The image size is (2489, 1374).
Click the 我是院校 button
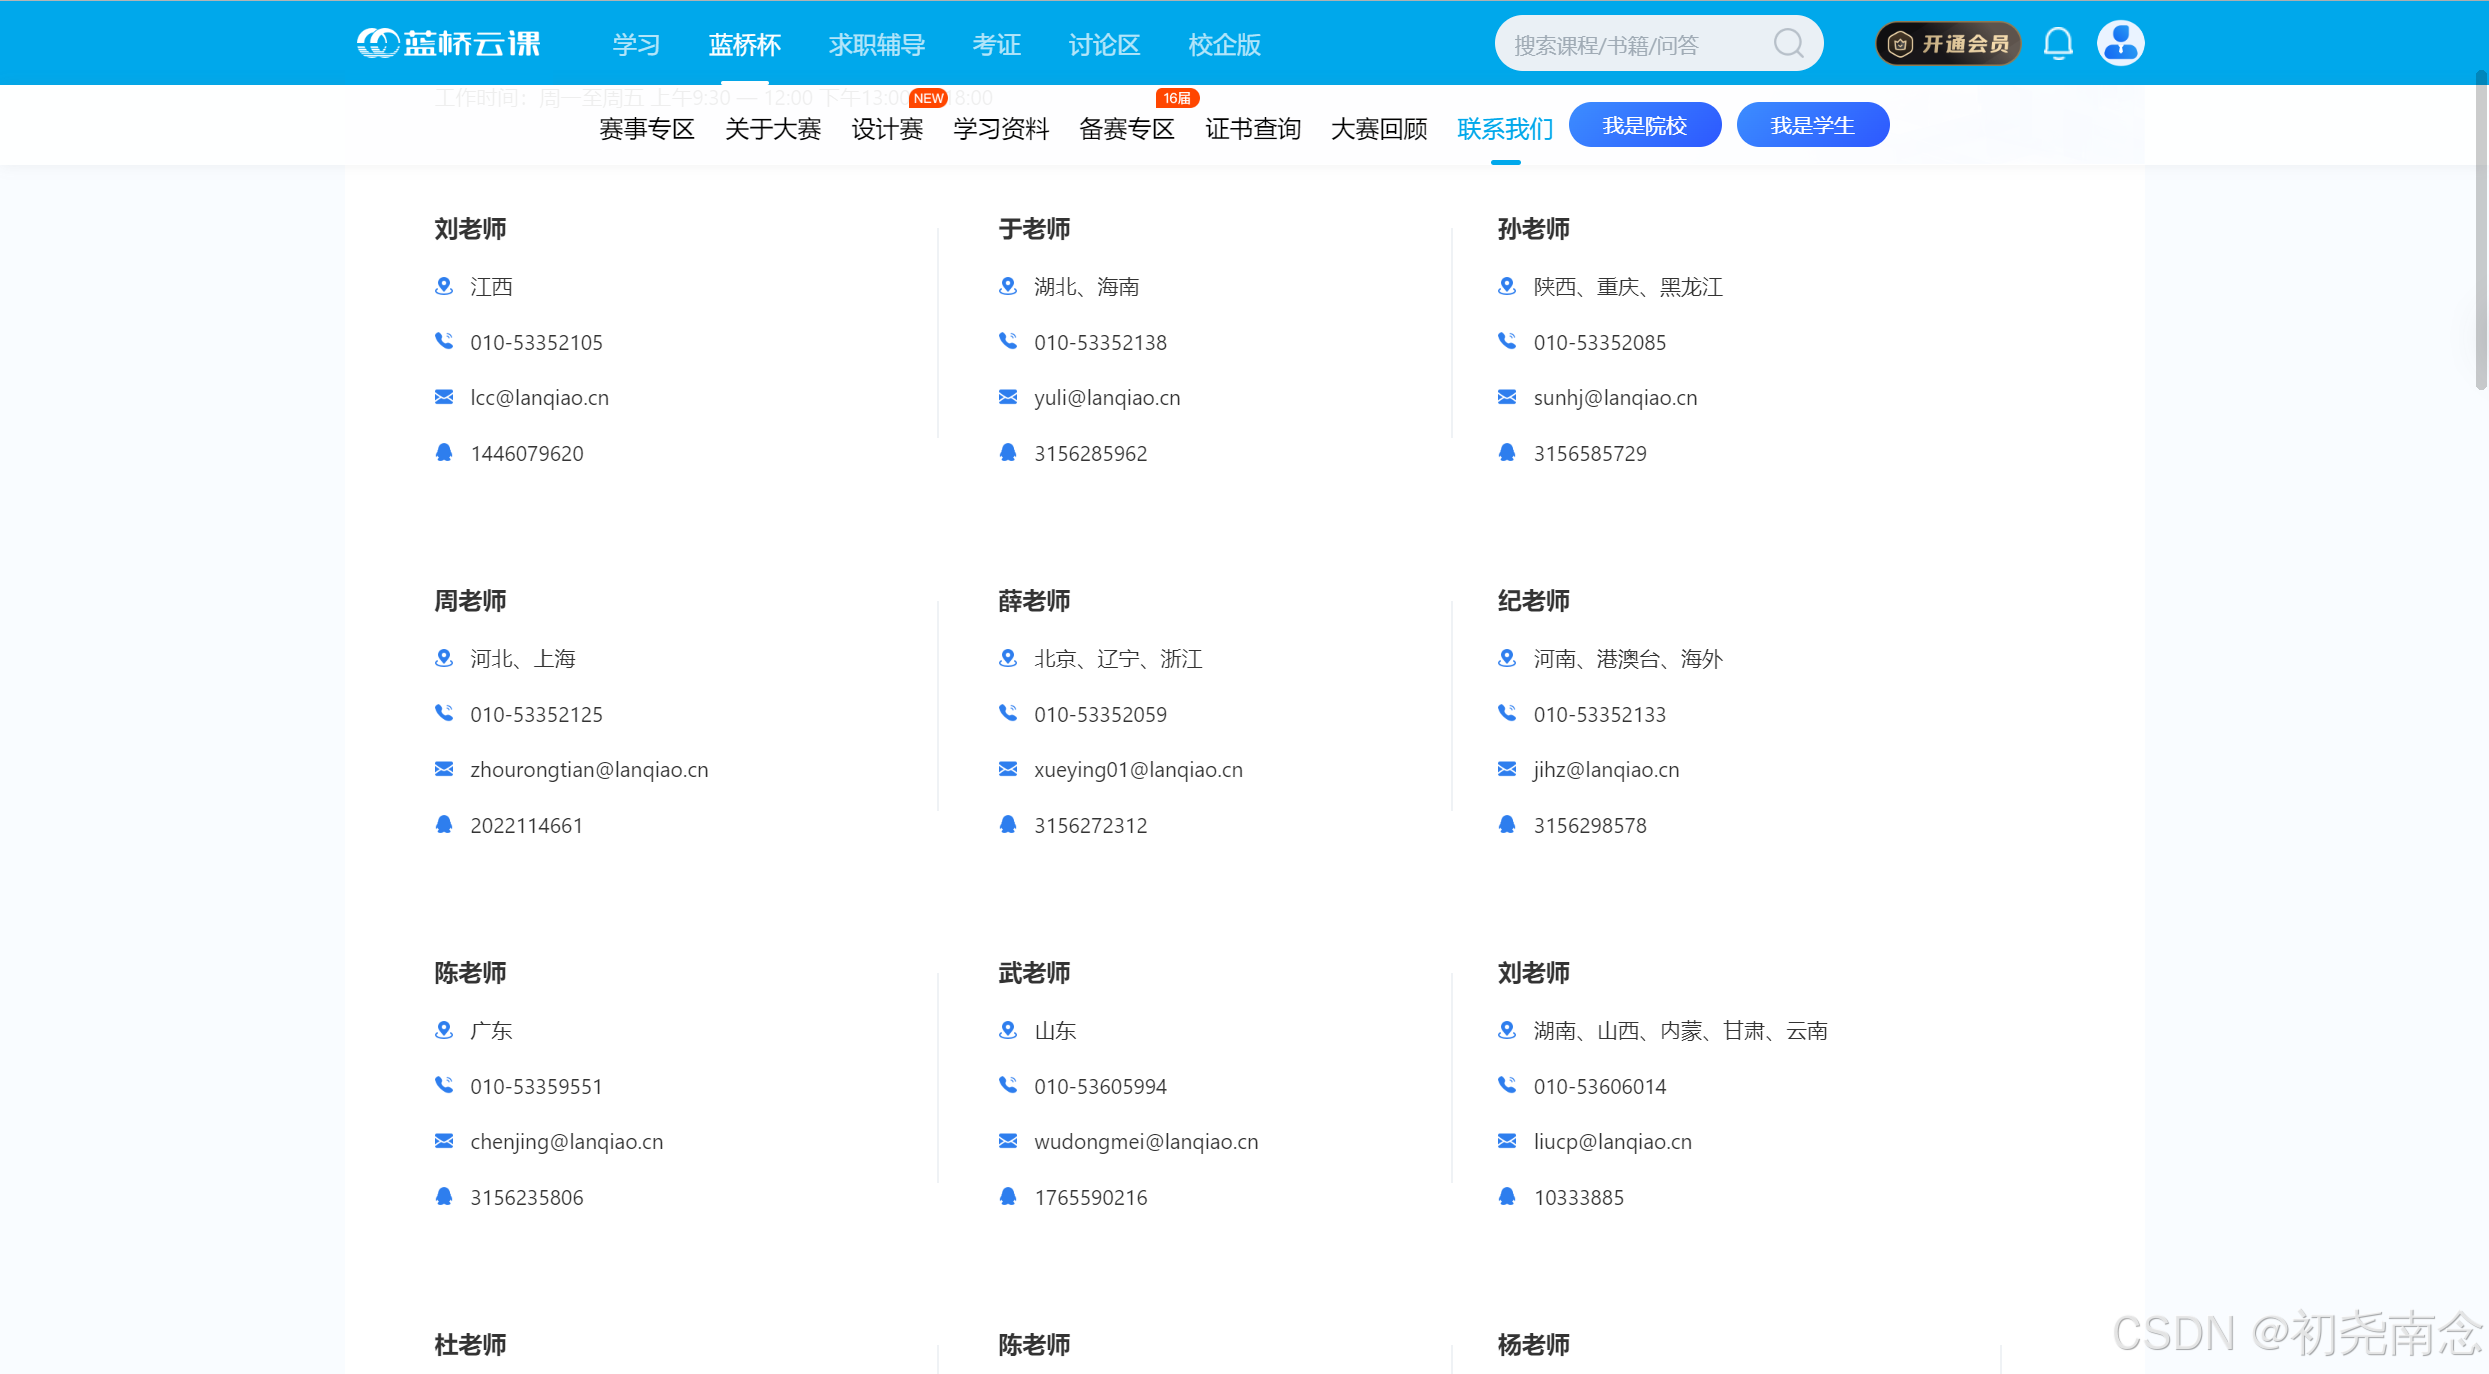(1644, 125)
